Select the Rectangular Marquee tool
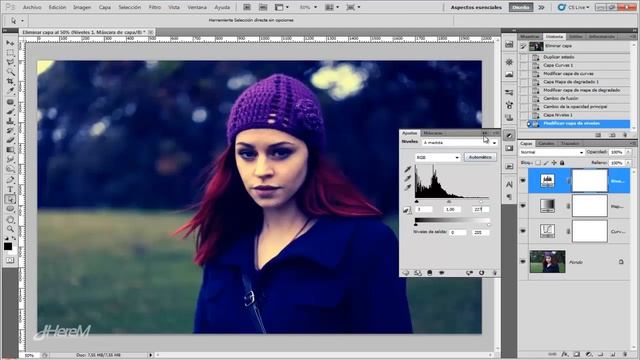The height and width of the screenshot is (360, 640). (10, 53)
